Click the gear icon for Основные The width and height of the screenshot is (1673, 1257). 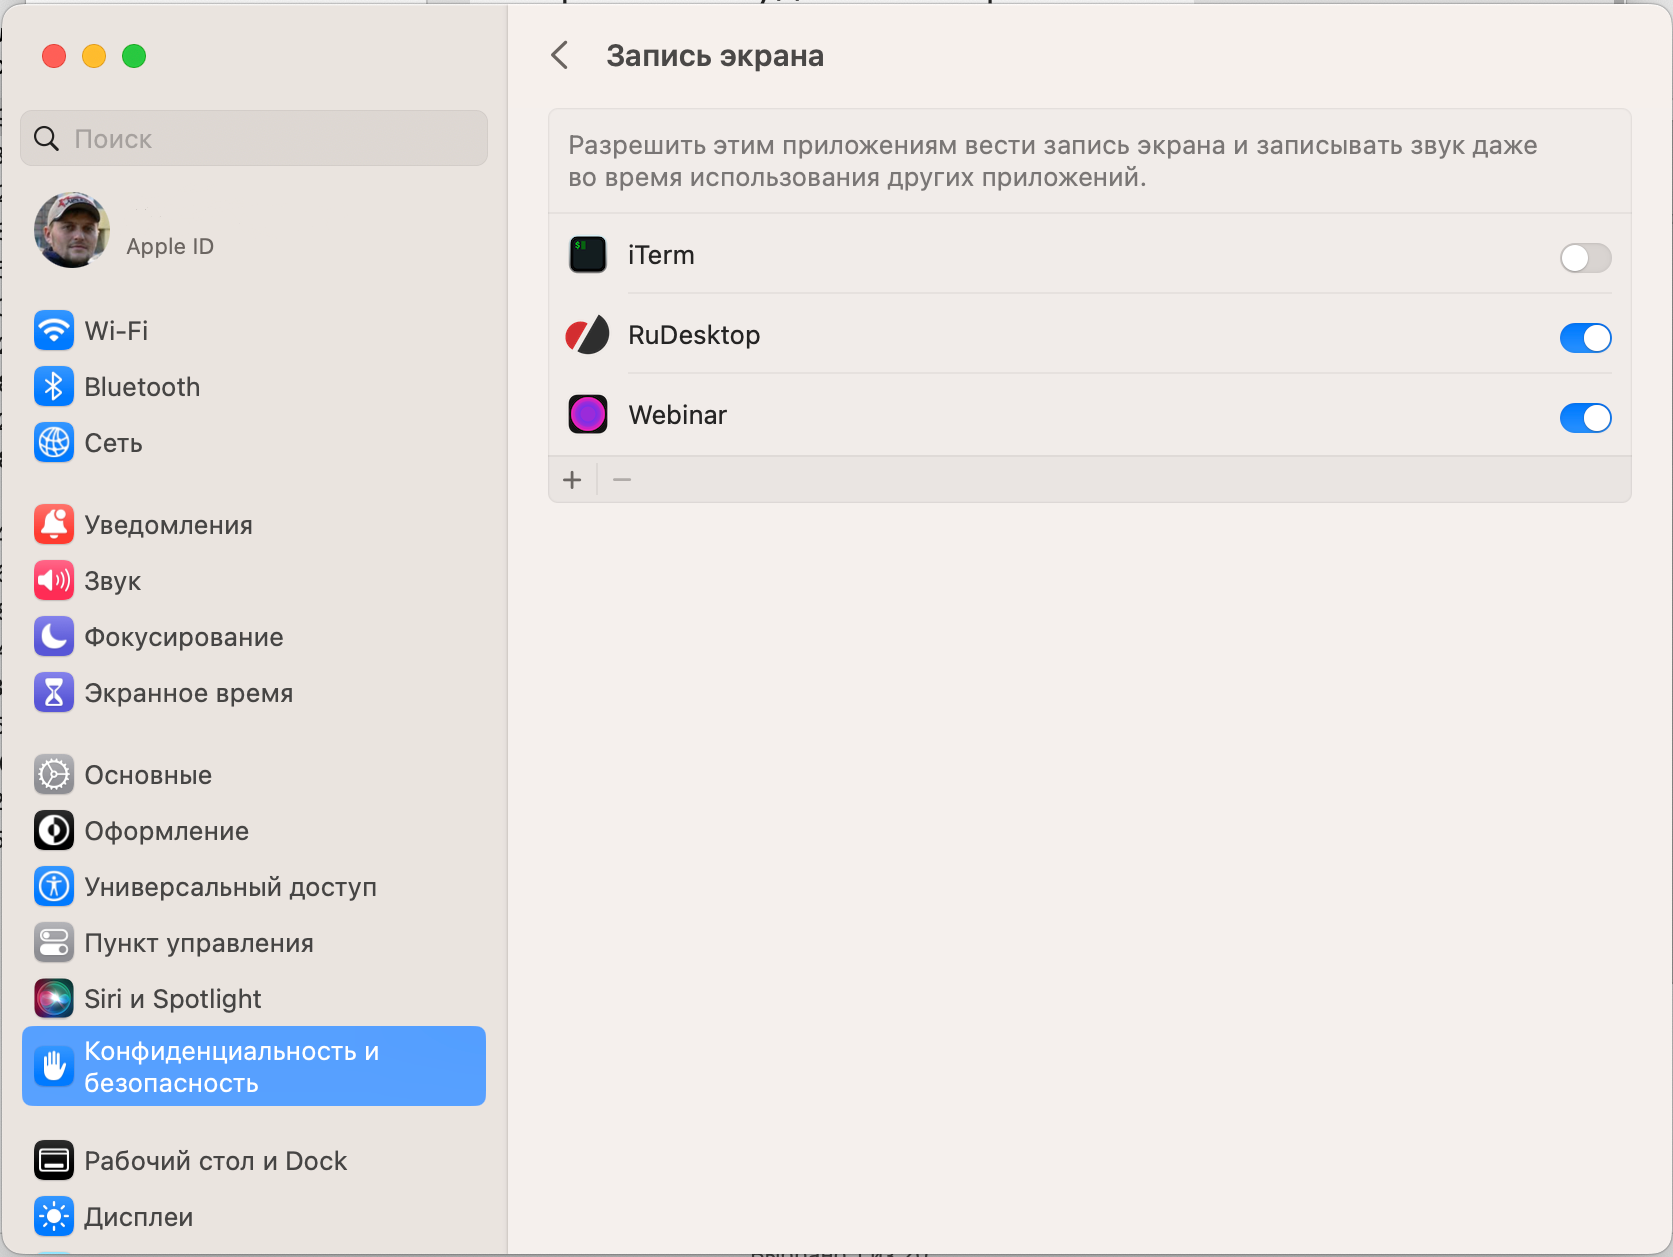click(54, 774)
